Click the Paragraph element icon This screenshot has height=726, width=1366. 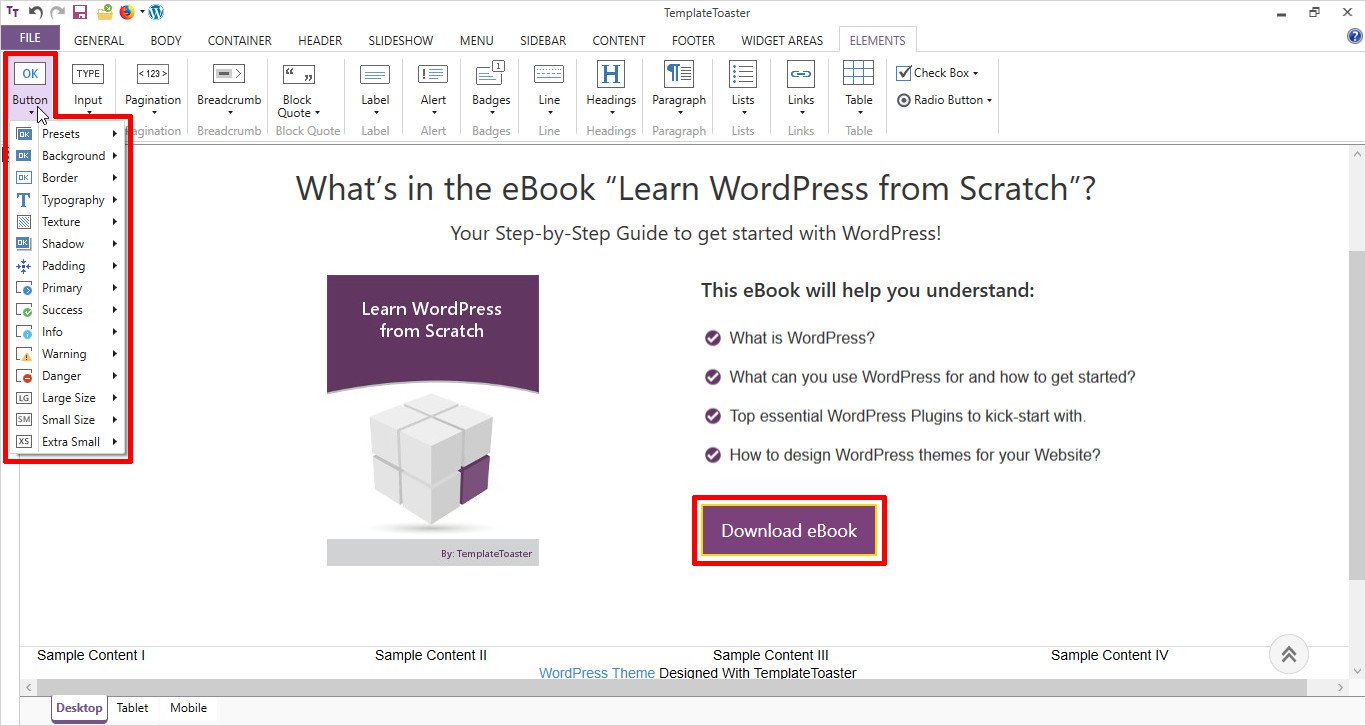[x=679, y=76]
